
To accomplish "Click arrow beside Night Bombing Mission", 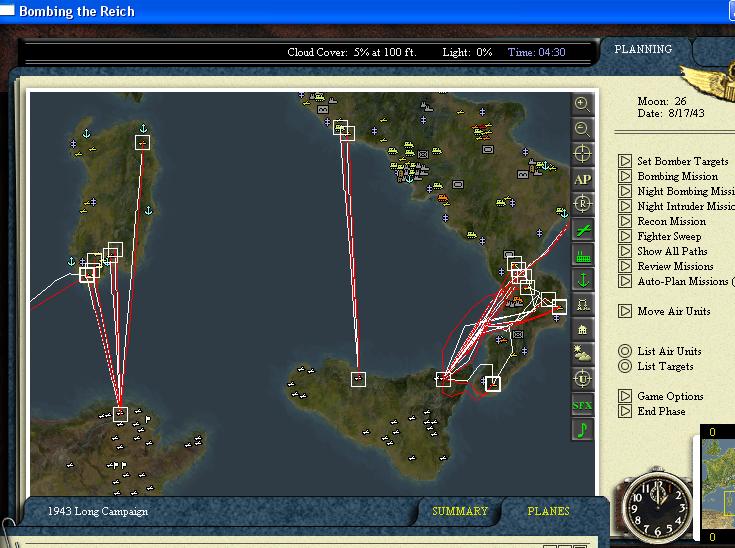I will 625,191.
